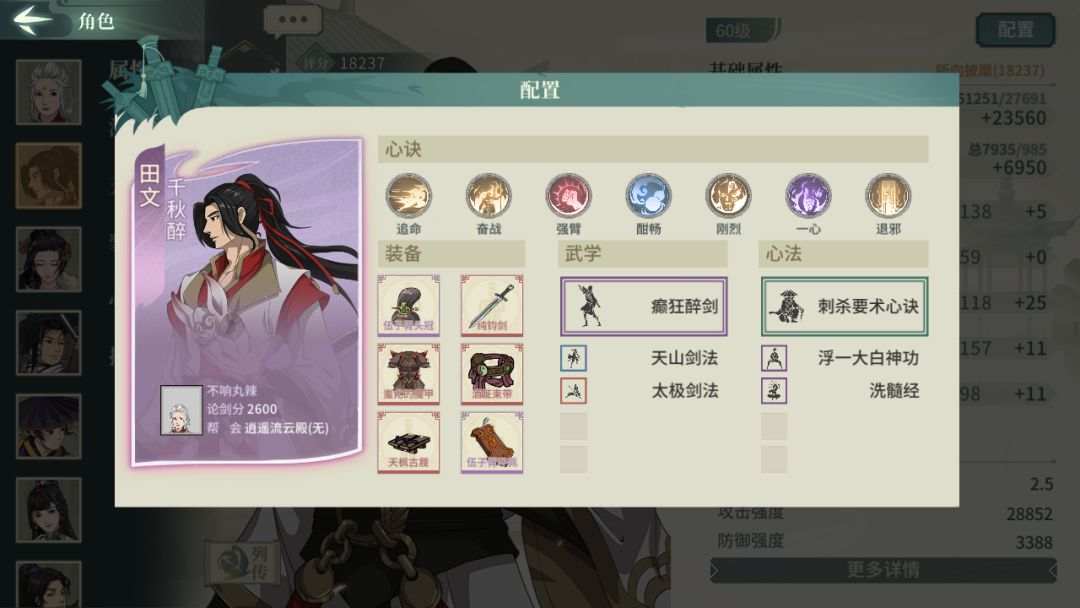Open the helmet equipment slot
This screenshot has height=608, width=1080.
[x=408, y=305]
